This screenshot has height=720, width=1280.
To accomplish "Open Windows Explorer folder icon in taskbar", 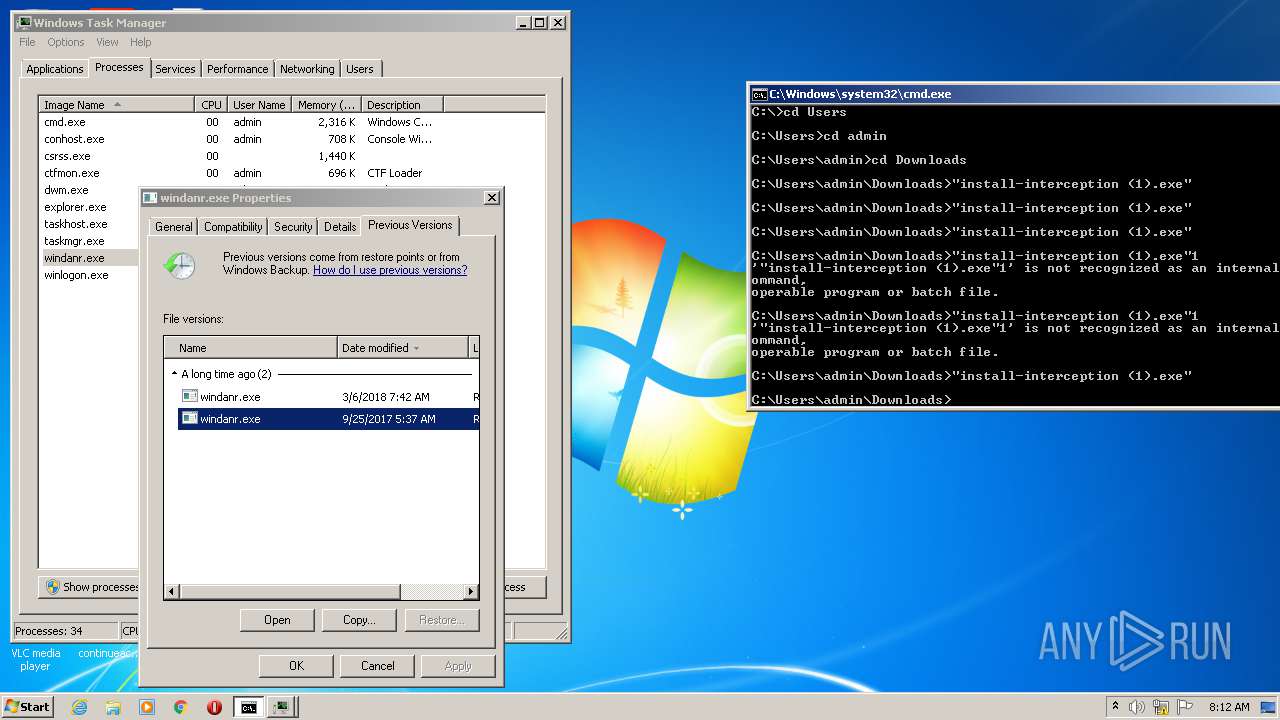I will pos(113,707).
